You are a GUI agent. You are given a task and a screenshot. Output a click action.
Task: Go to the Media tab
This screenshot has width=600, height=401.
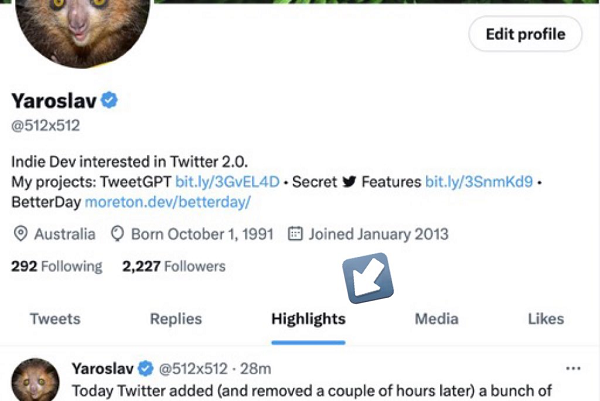[437, 319]
